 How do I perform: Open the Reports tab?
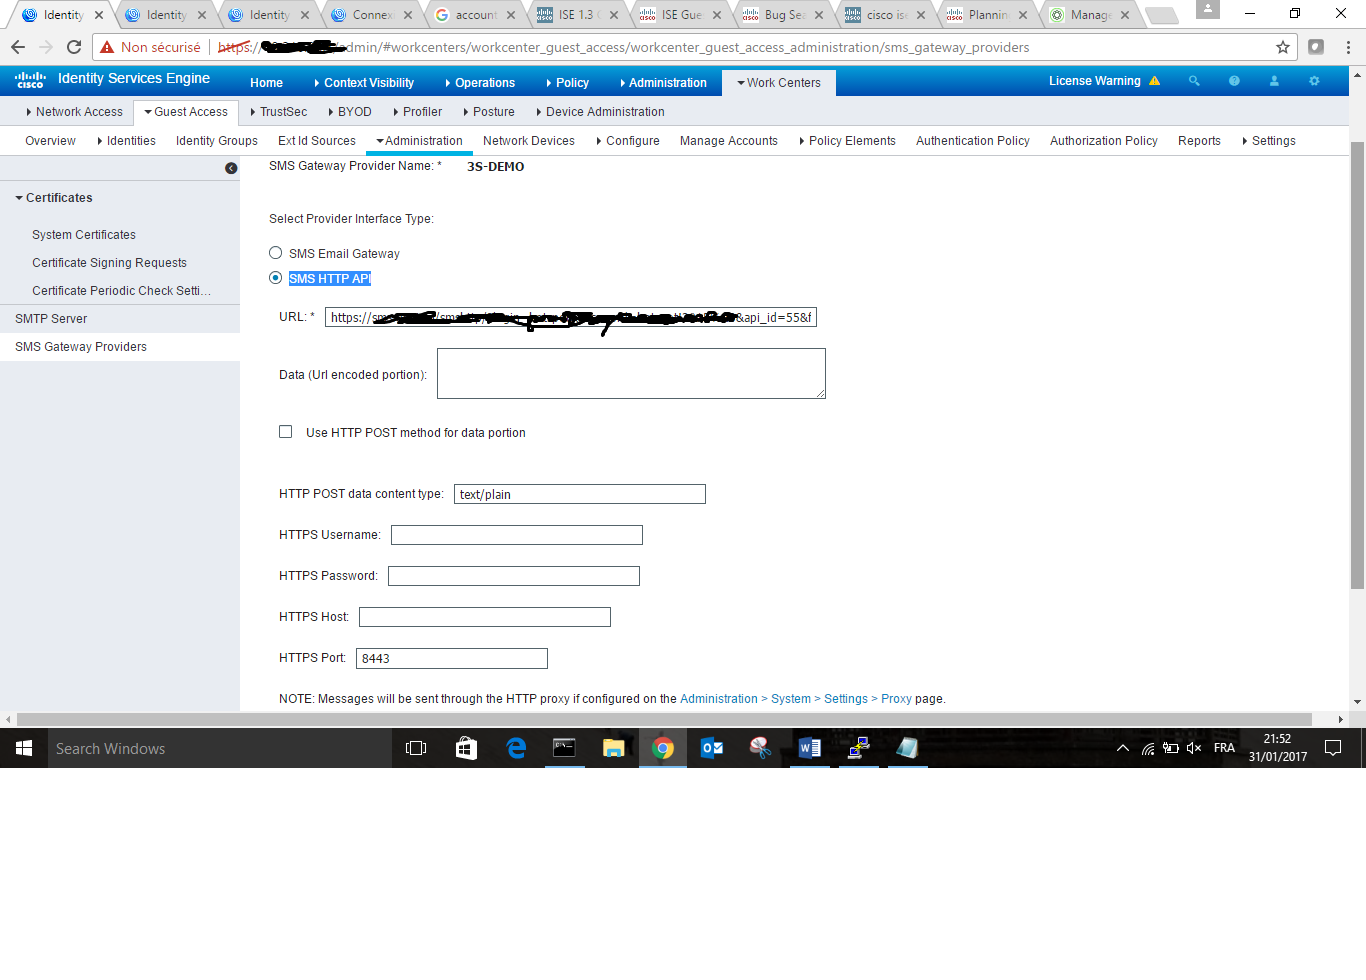point(1199,141)
